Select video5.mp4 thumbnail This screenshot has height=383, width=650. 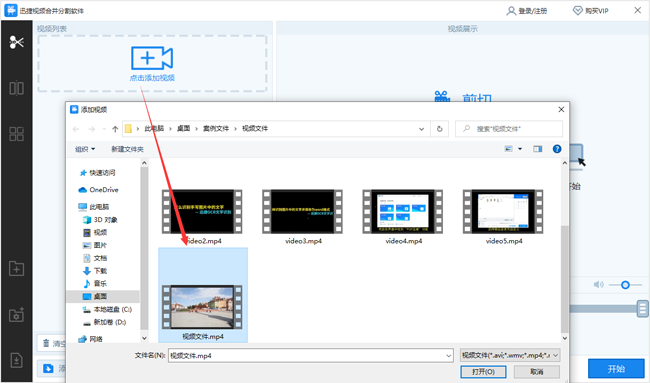(503, 211)
